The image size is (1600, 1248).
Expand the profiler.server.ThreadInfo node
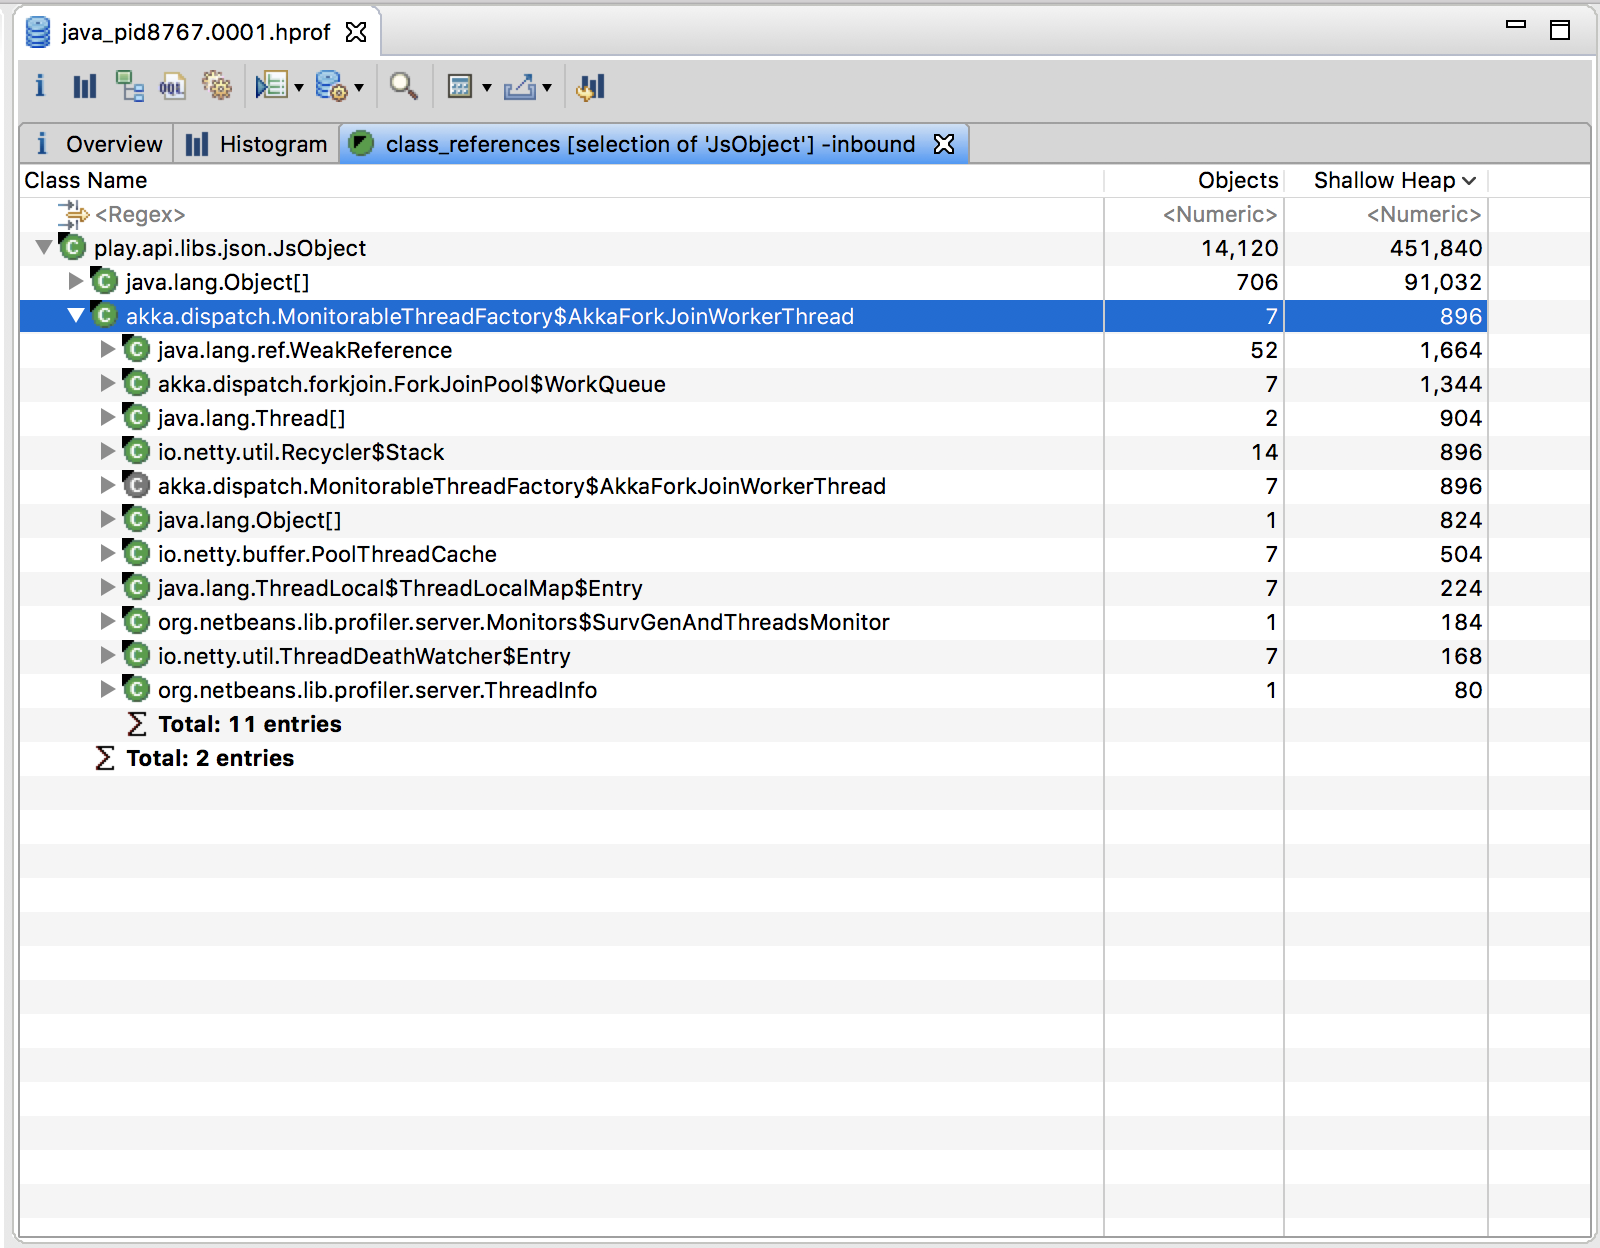(x=107, y=689)
